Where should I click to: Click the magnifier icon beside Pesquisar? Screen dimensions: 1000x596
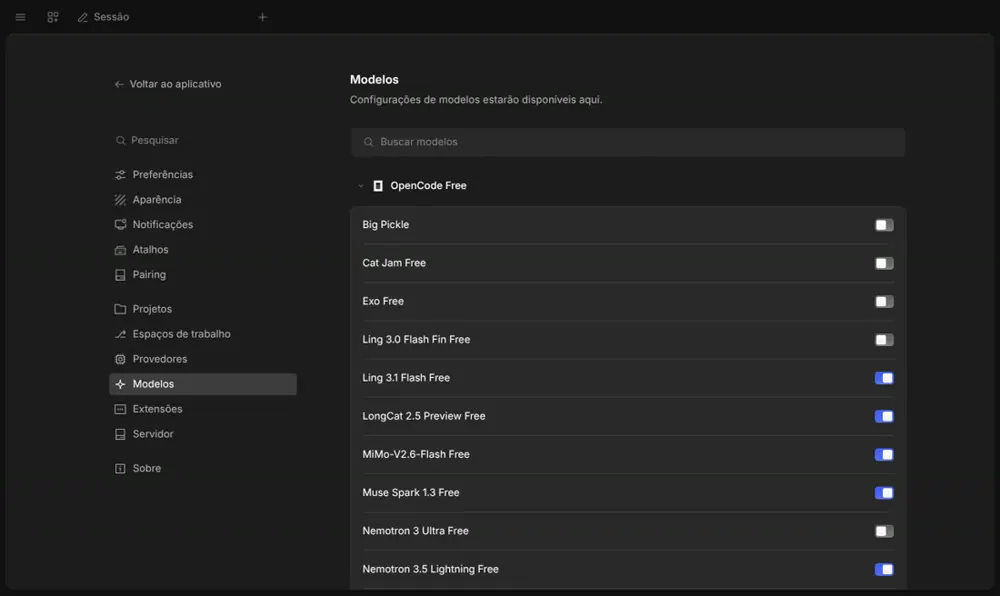tap(120, 140)
